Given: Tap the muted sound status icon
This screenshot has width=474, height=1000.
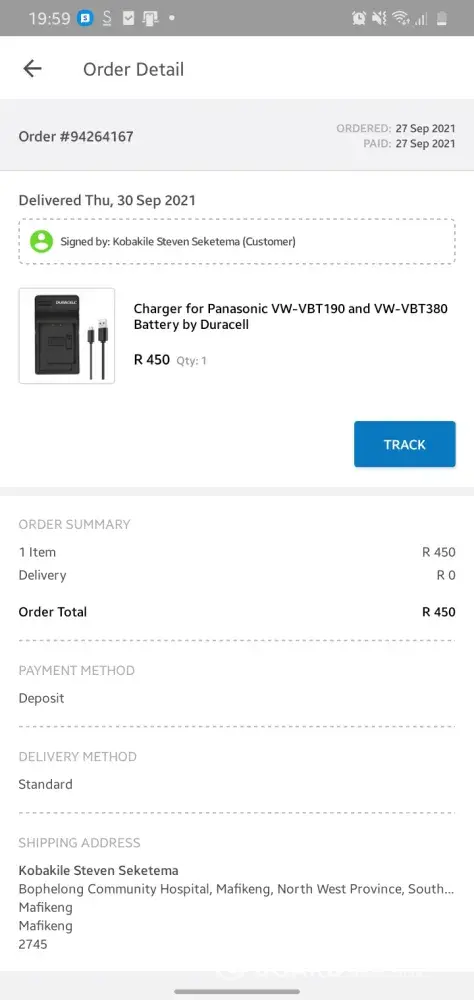Looking at the screenshot, I should tap(379, 18).
